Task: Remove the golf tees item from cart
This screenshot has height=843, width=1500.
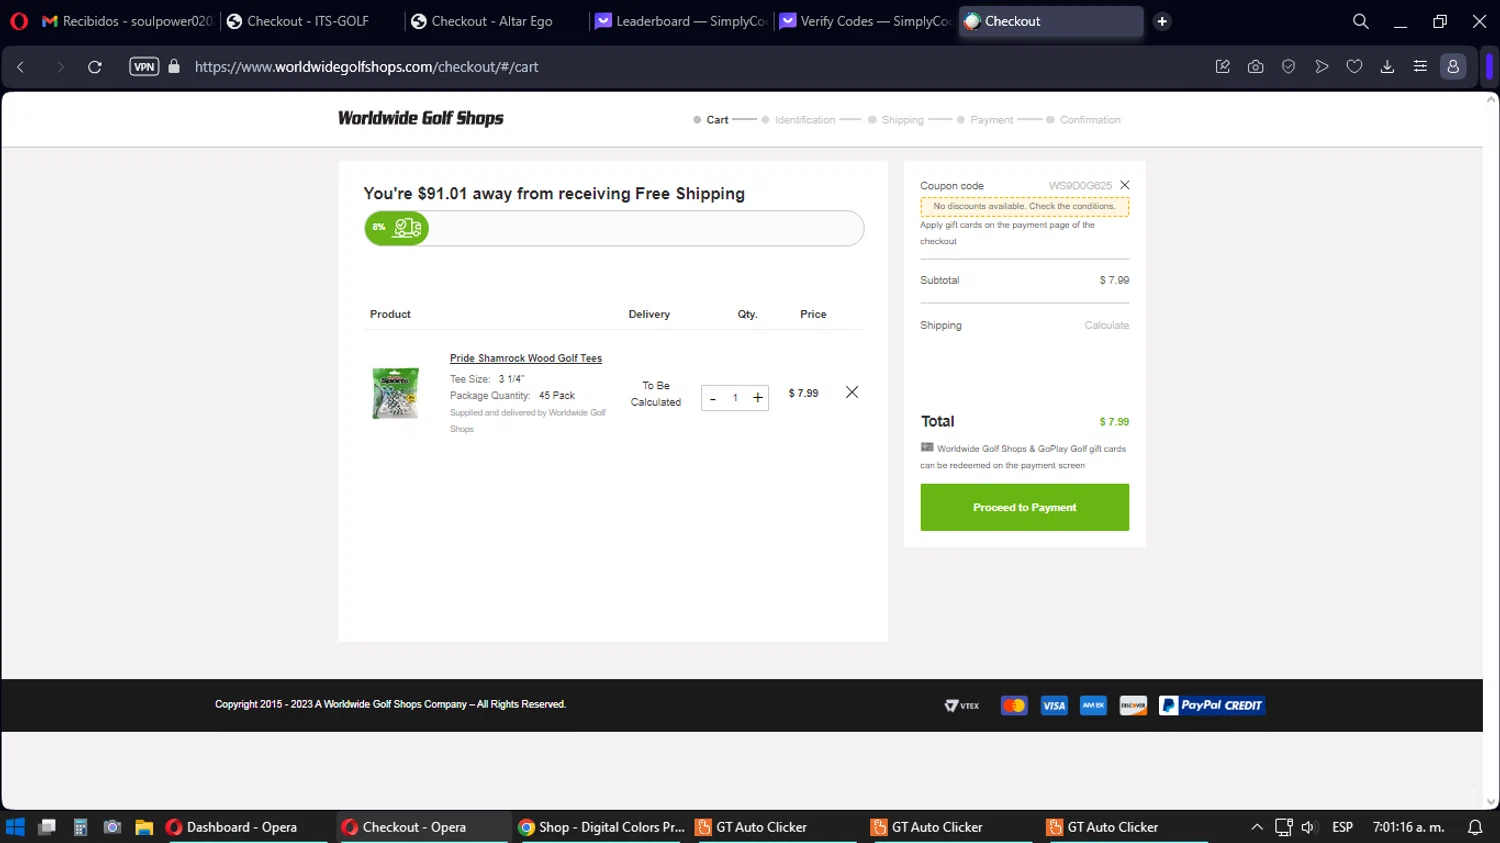Action: (852, 392)
